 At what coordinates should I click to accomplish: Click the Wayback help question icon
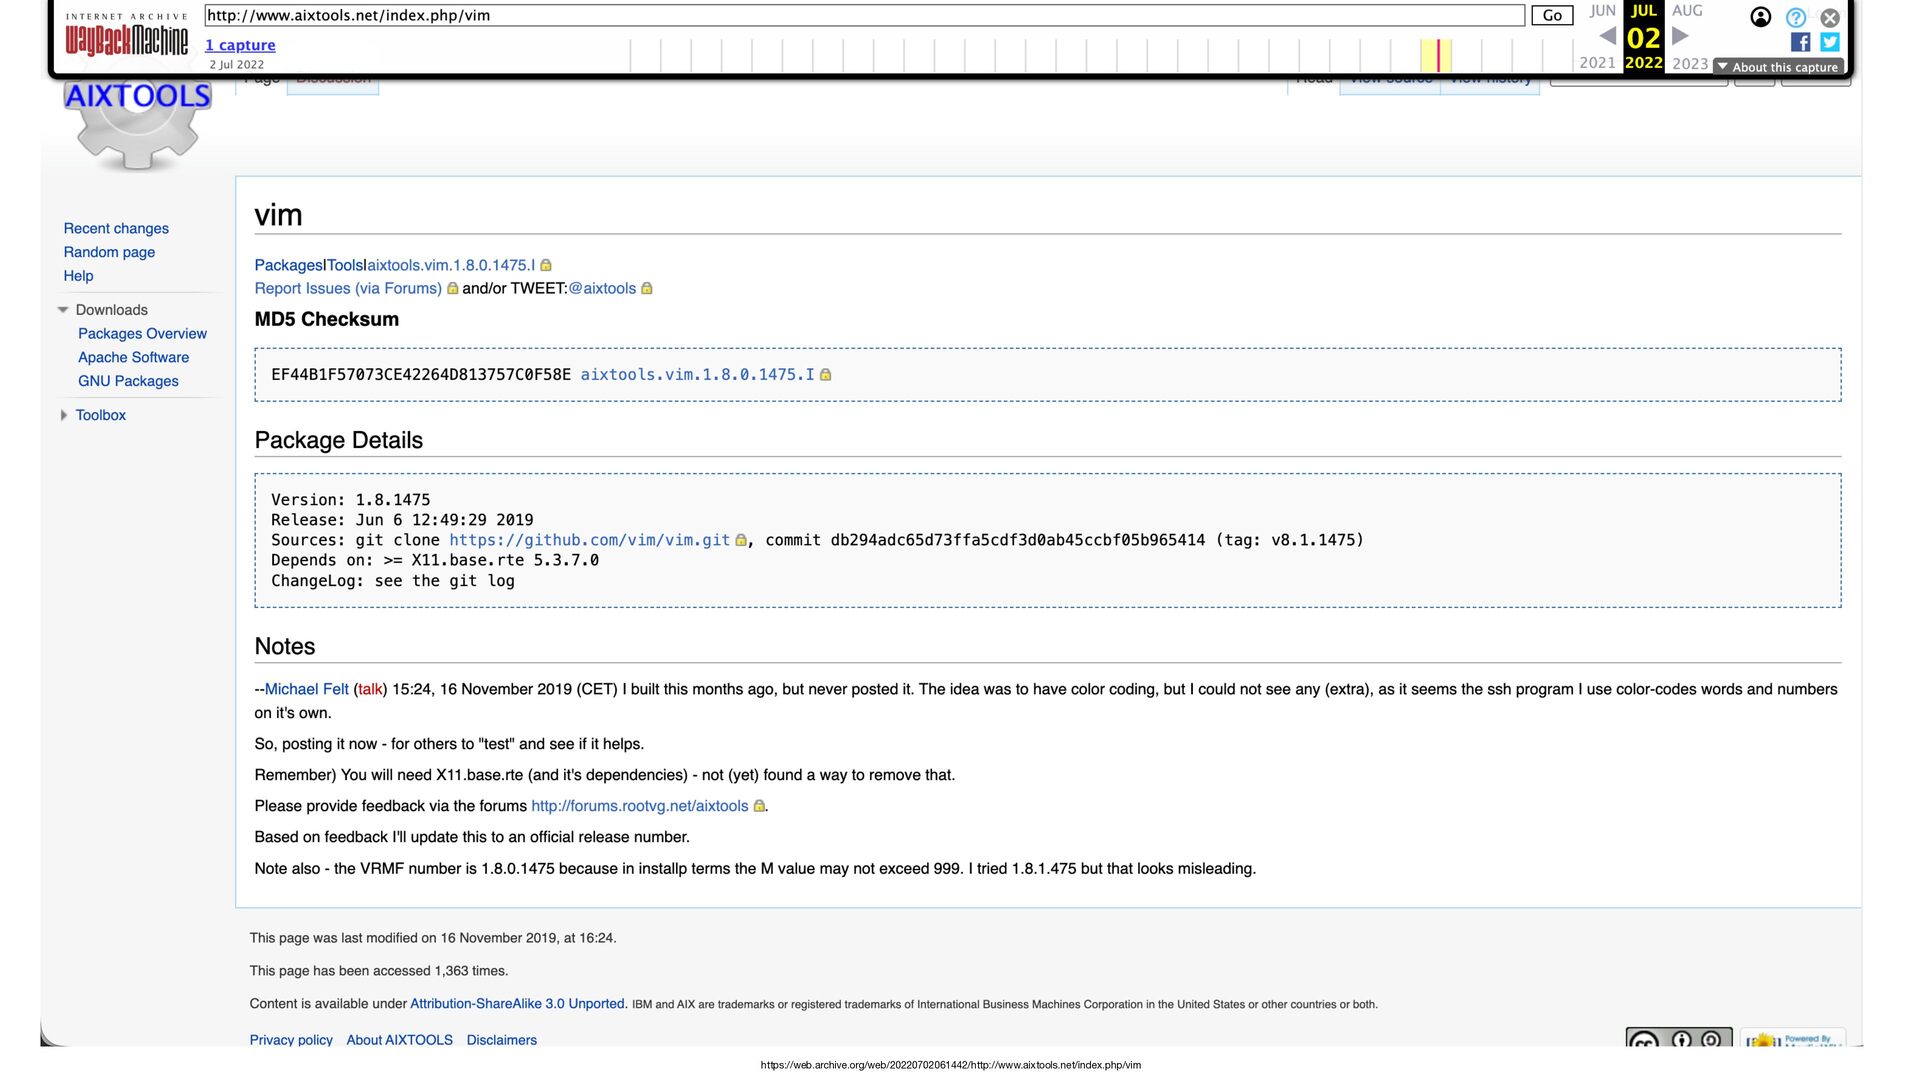1796,17
